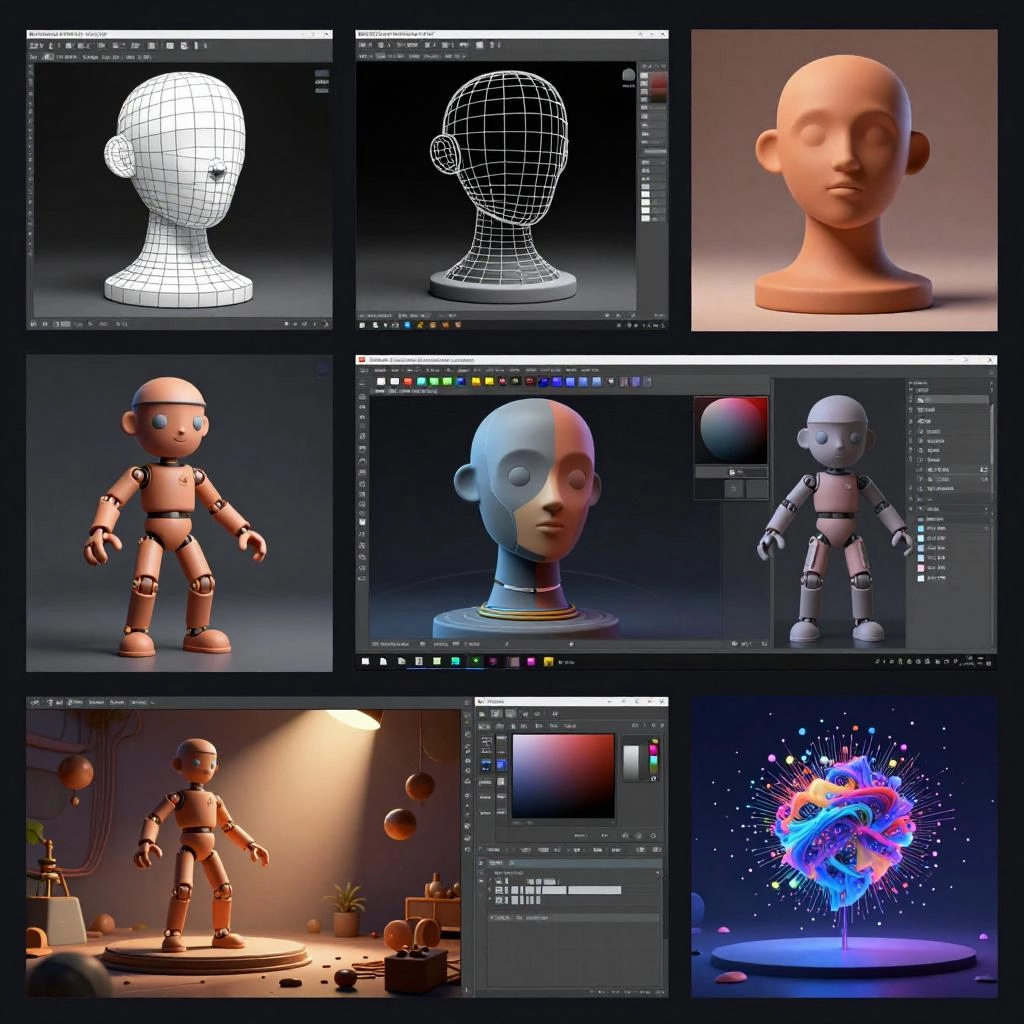
Task: Select the bright blue swatch left of the color field
Action: [x=501, y=765]
